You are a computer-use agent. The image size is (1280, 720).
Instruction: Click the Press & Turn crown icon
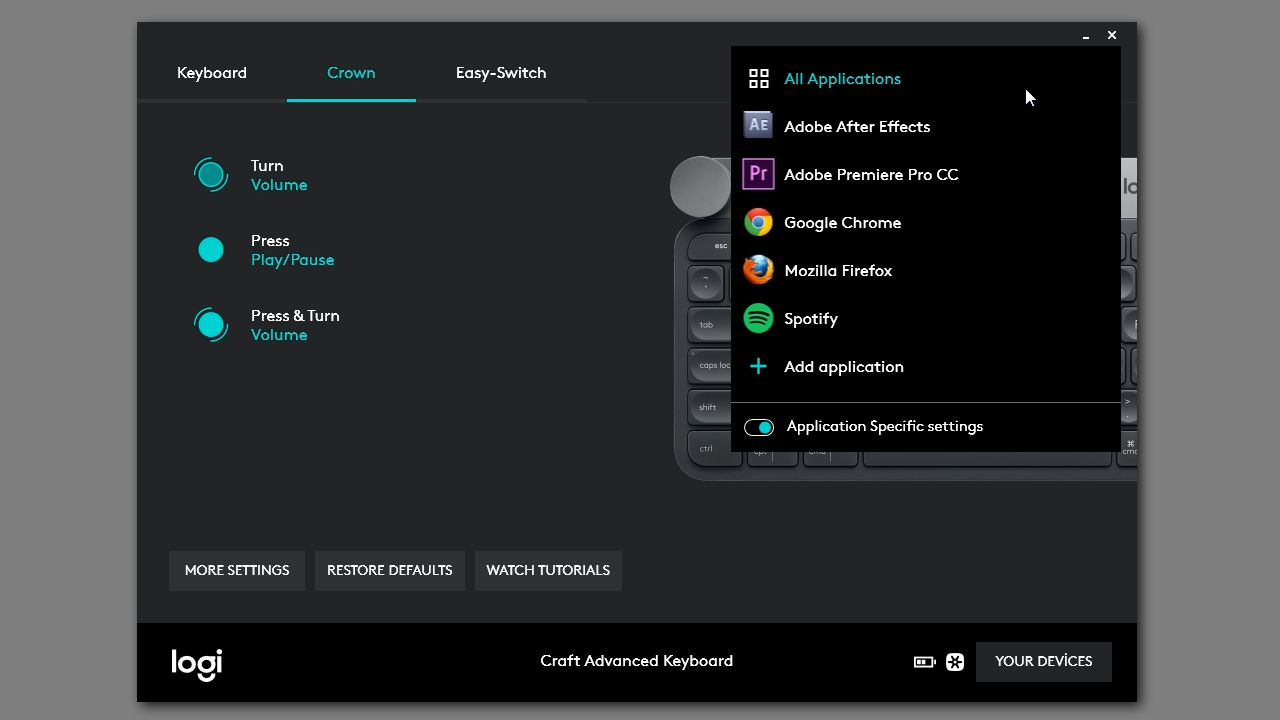(211, 324)
